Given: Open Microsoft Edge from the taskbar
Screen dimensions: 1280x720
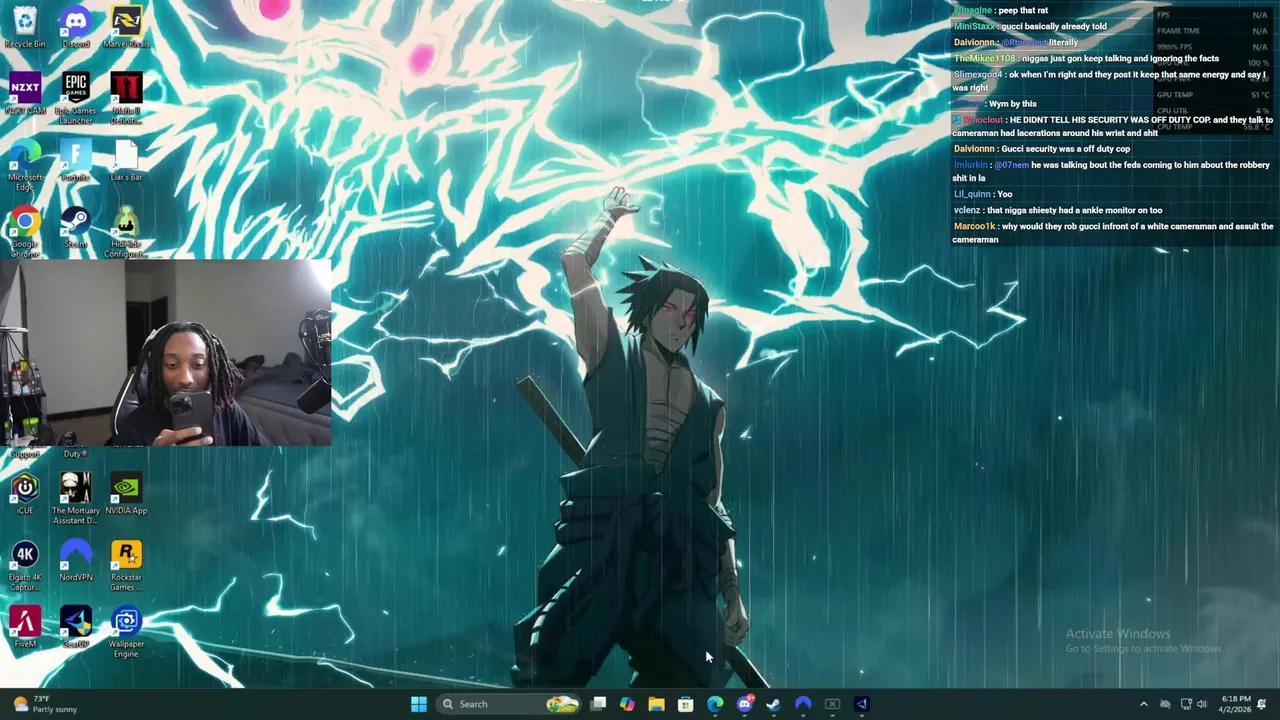Looking at the screenshot, I should pos(715,704).
